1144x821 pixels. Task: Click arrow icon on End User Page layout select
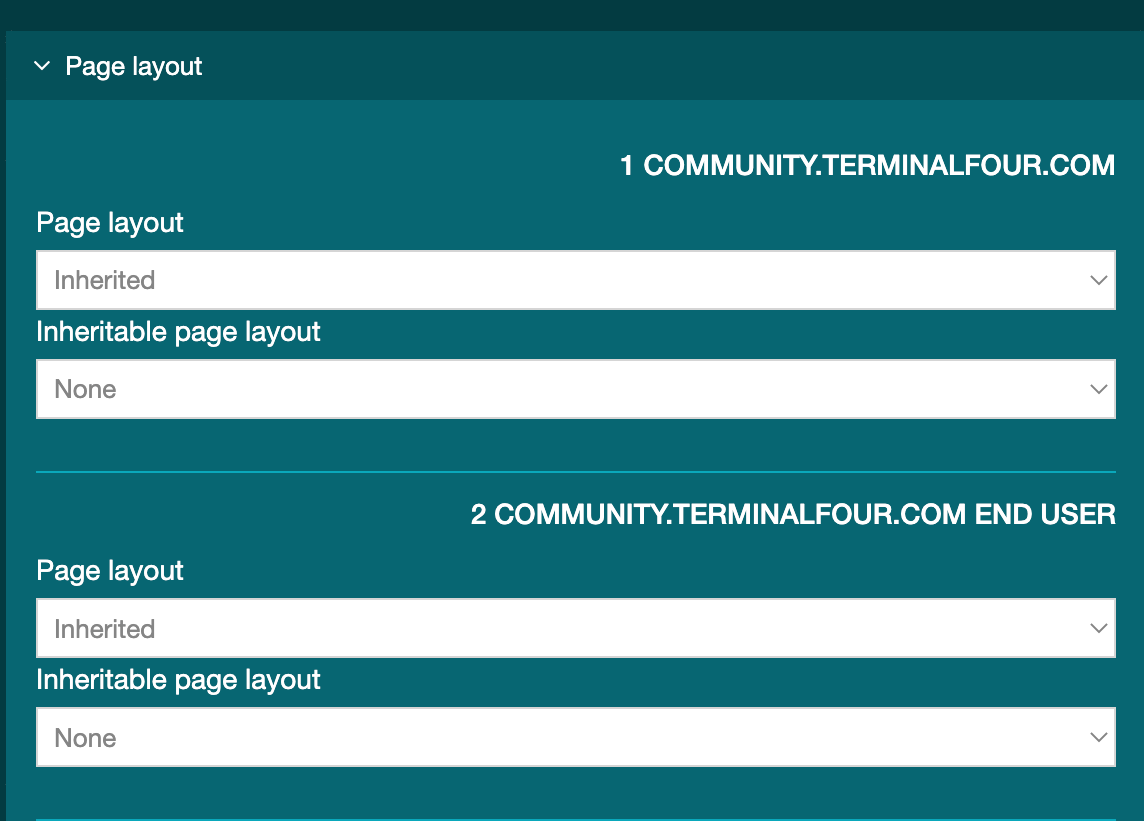click(1098, 629)
